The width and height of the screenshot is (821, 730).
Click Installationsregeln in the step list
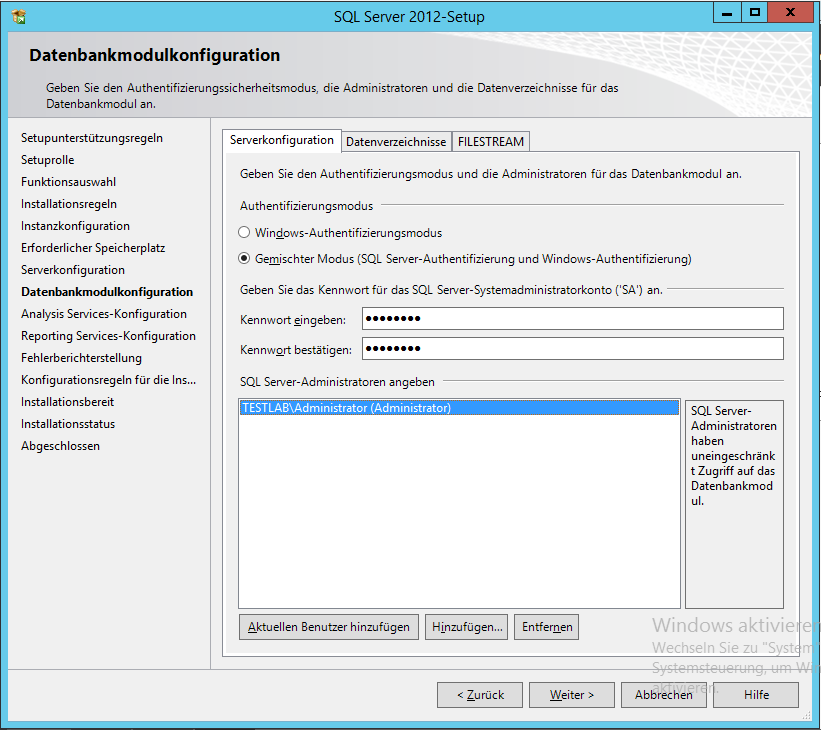click(x=69, y=204)
